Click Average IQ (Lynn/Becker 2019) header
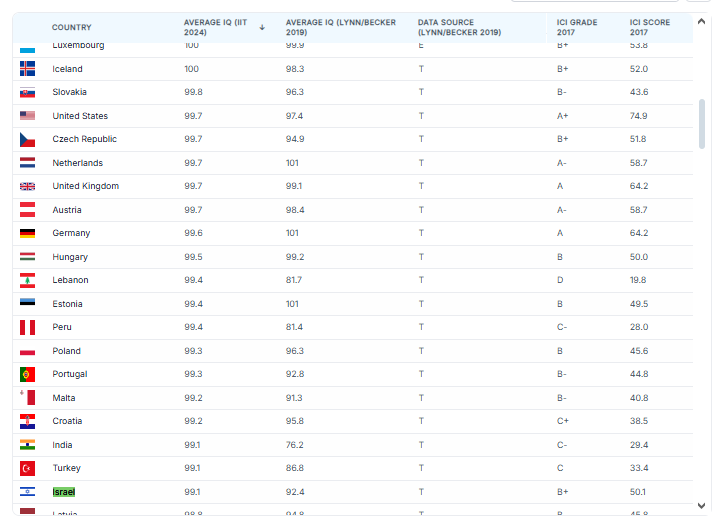The width and height of the screenshot is (727, 525). click(341, 27)
